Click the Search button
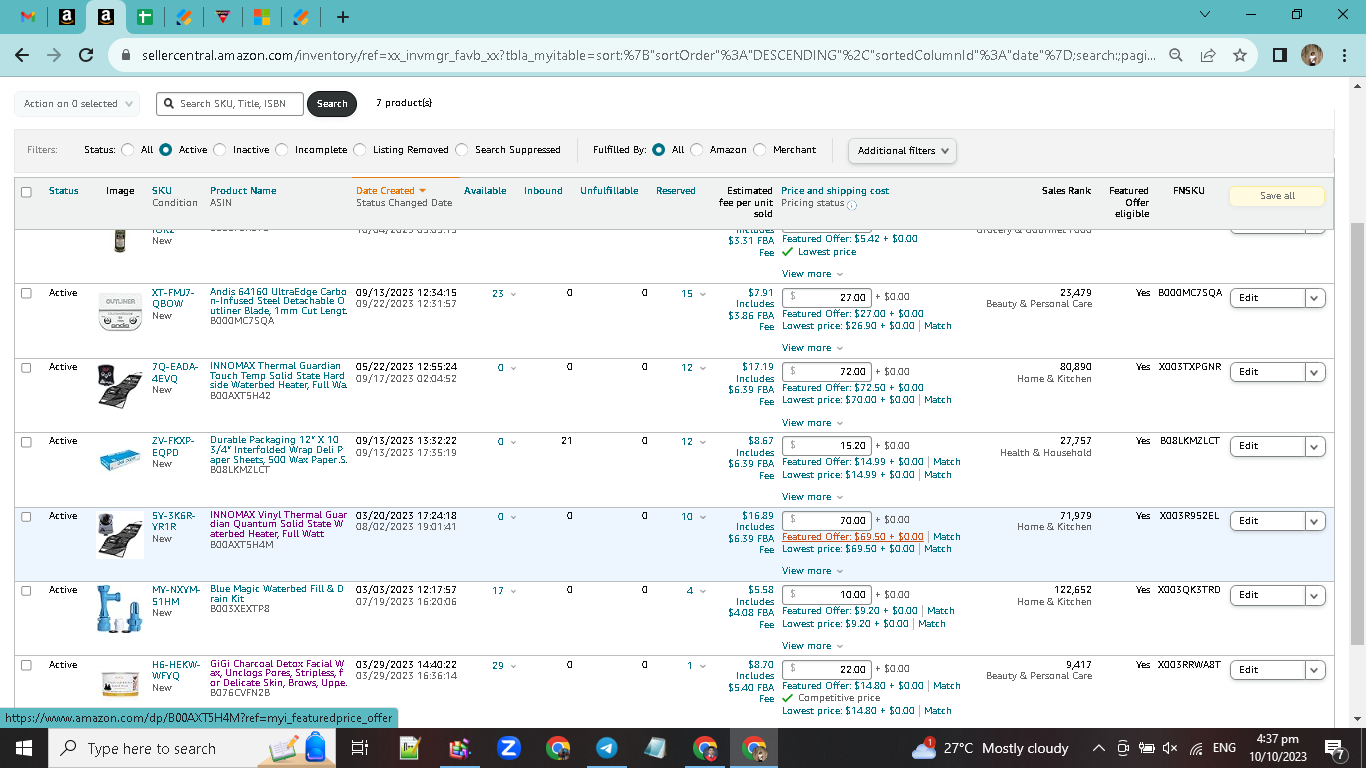The image size is (1366, 768). coord(332,104)
